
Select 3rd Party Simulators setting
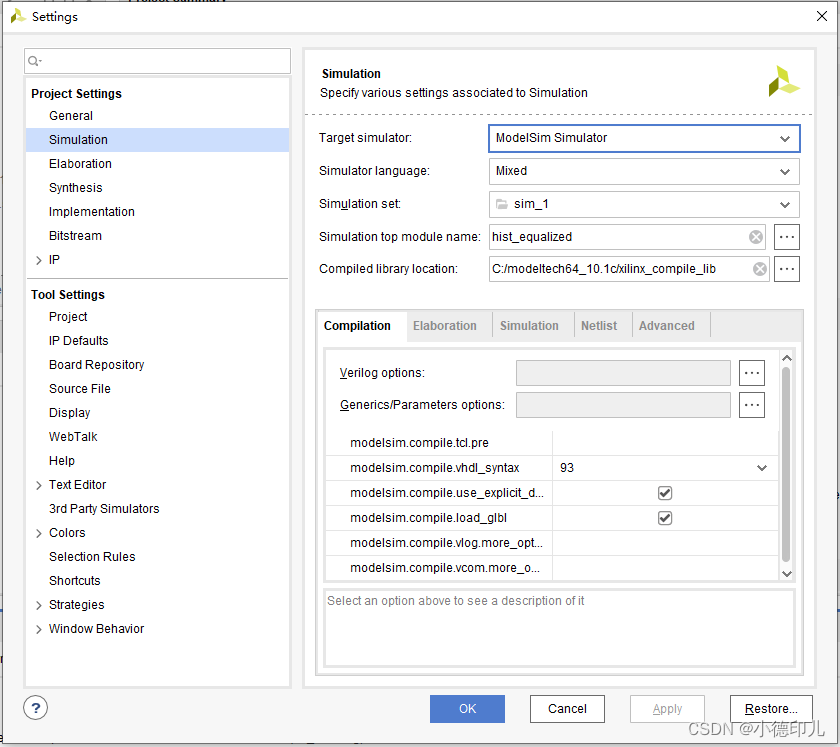[x=104, y=509]
